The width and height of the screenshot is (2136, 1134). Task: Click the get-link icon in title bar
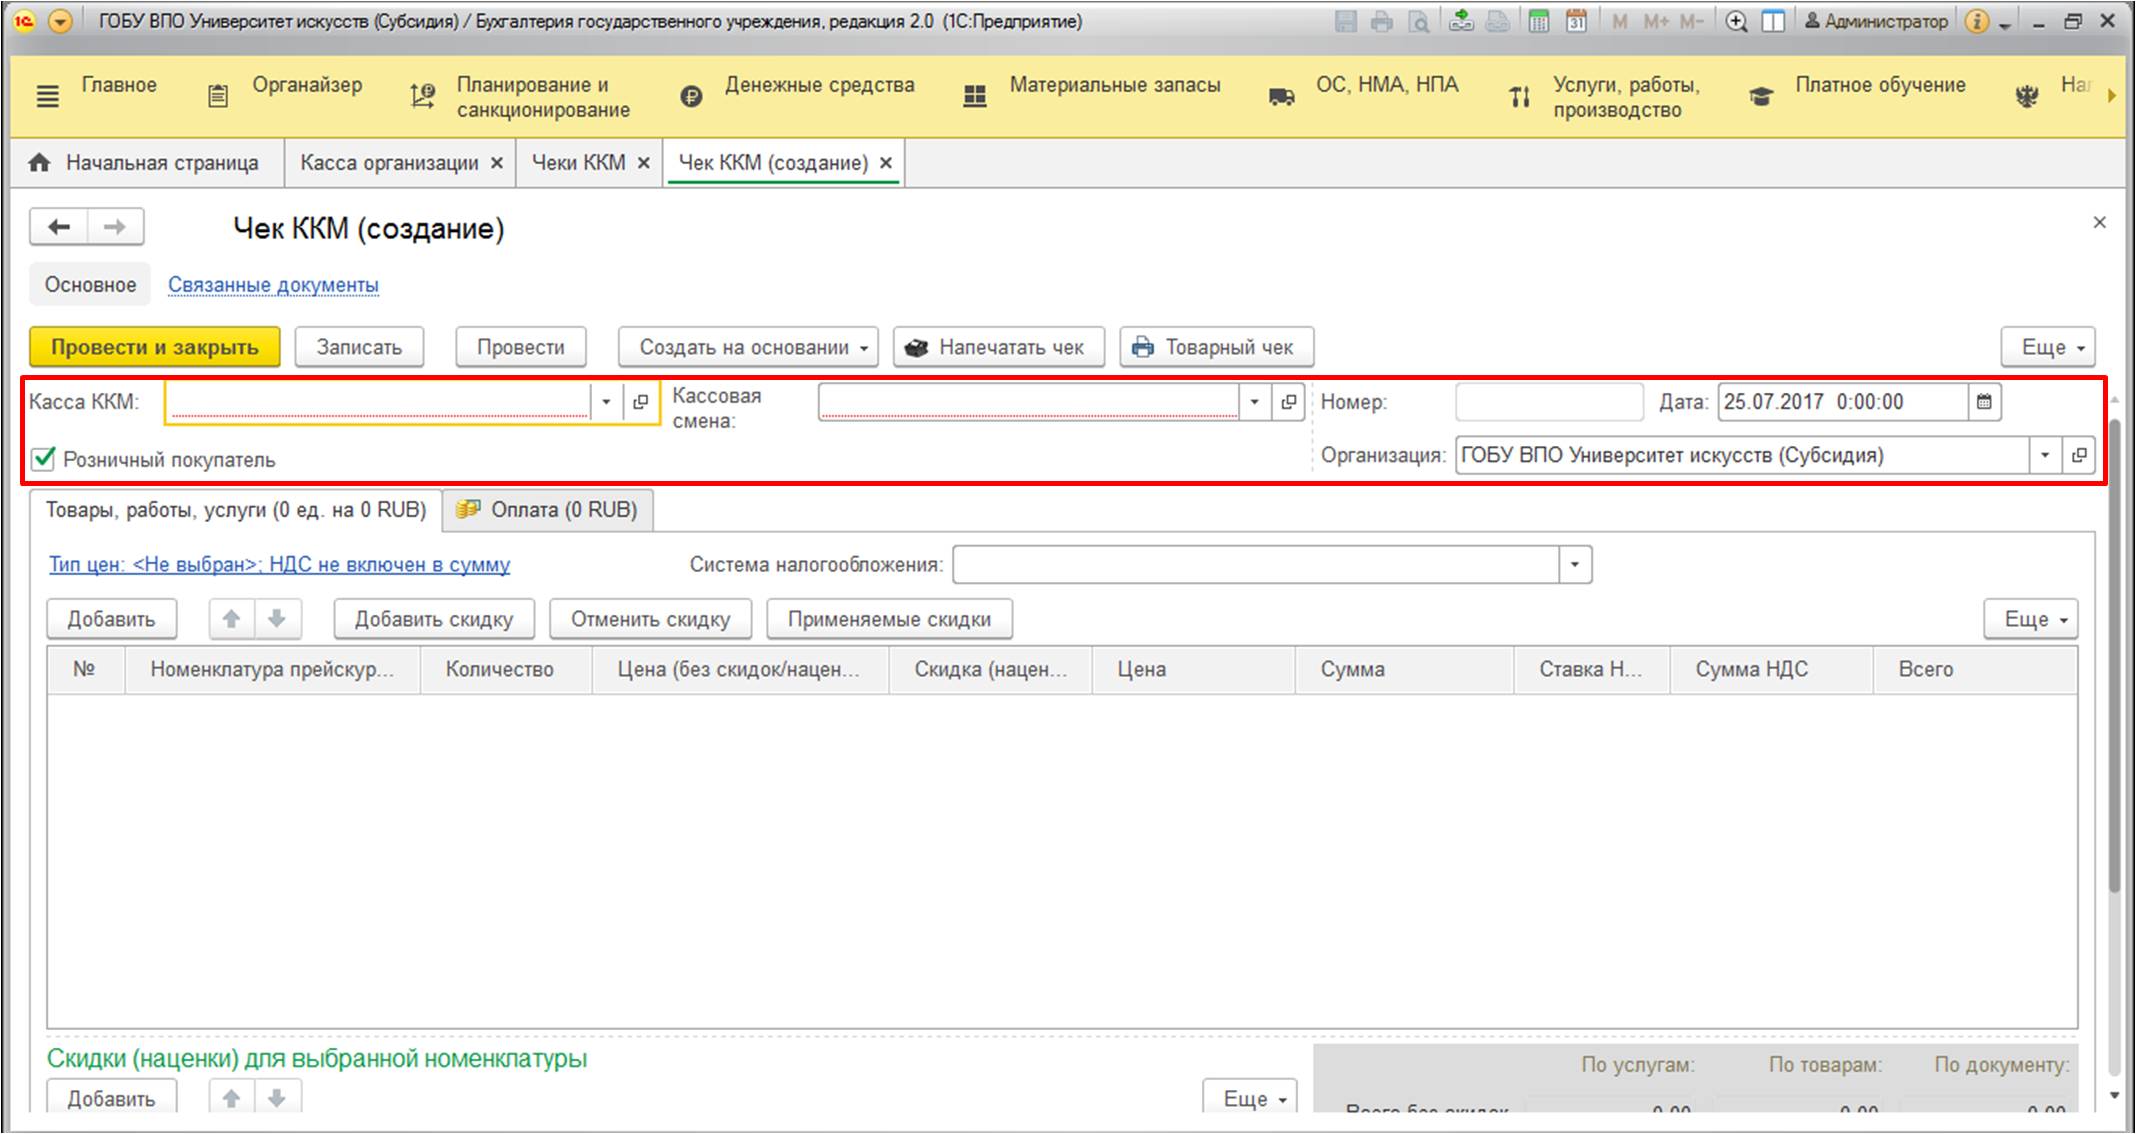click(x=1461, y=21)
